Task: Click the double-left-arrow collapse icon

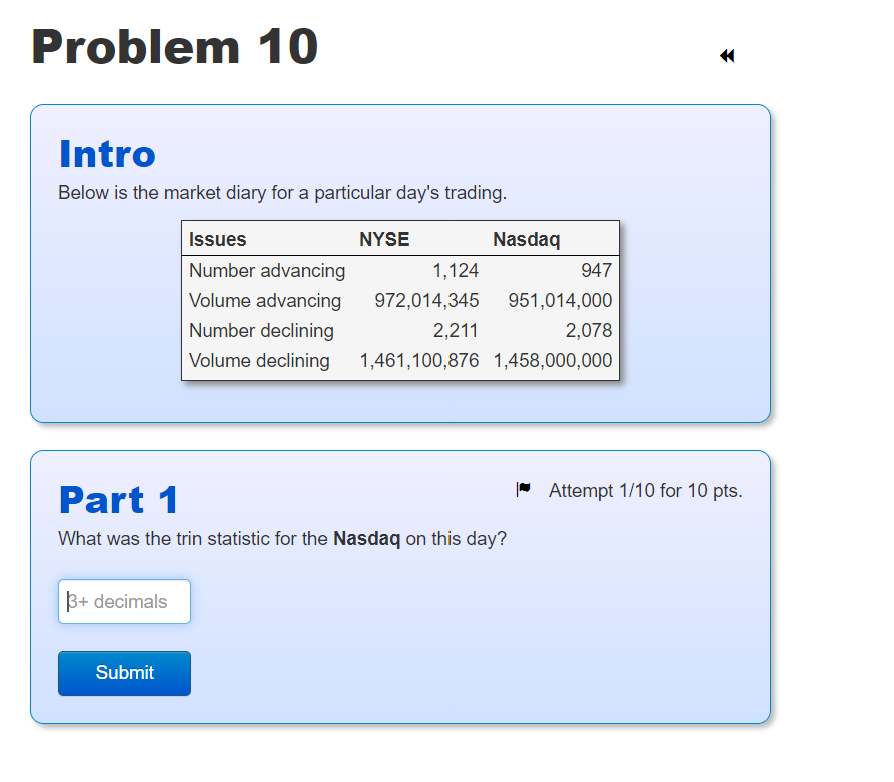Action: (x=726, y=57)
